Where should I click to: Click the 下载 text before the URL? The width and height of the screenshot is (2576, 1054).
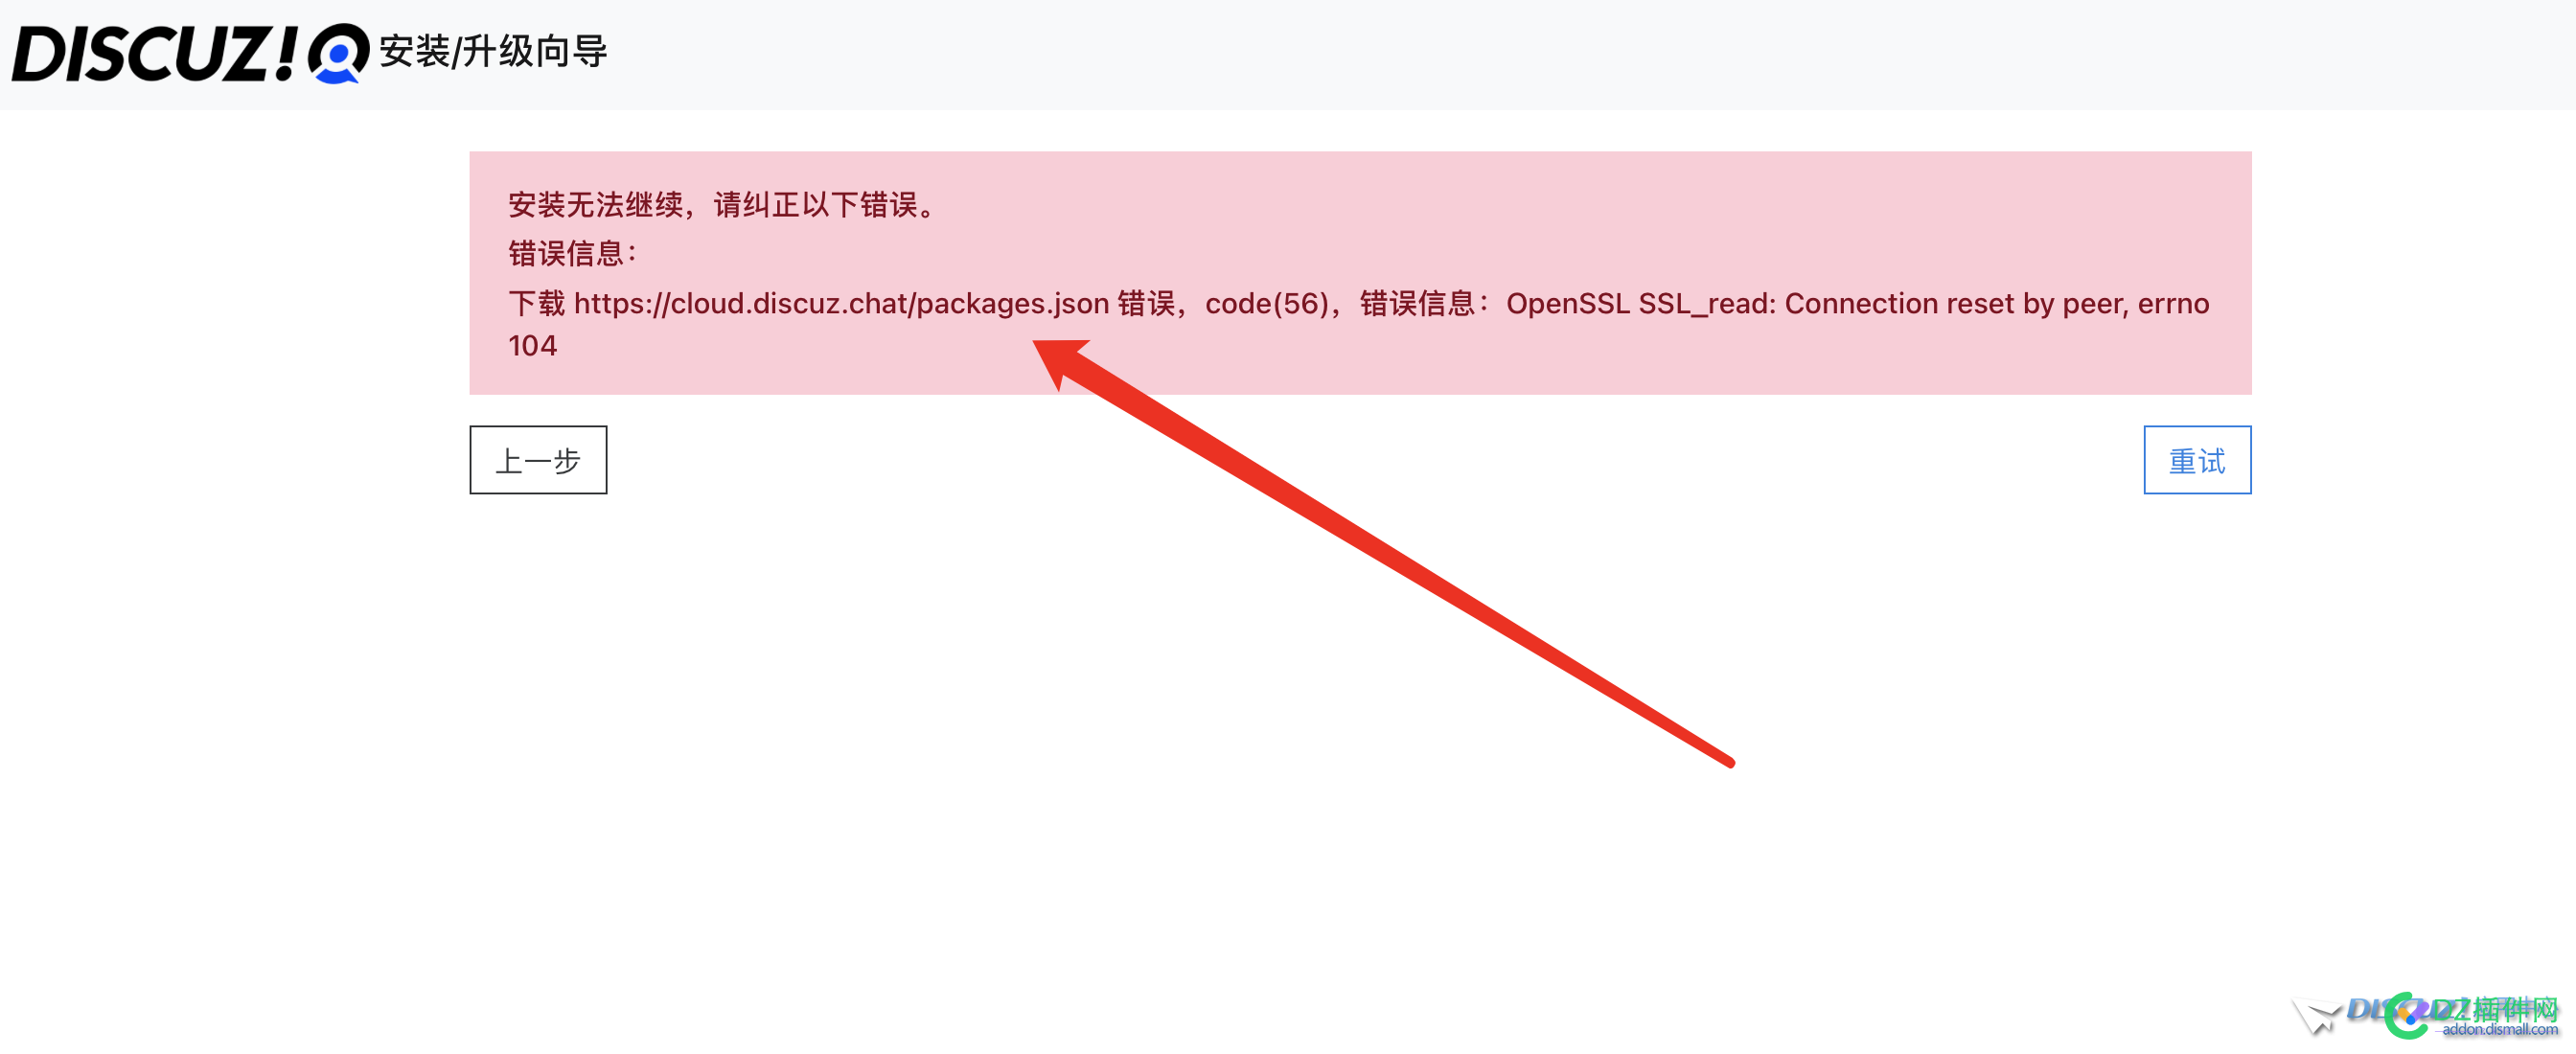537,303
